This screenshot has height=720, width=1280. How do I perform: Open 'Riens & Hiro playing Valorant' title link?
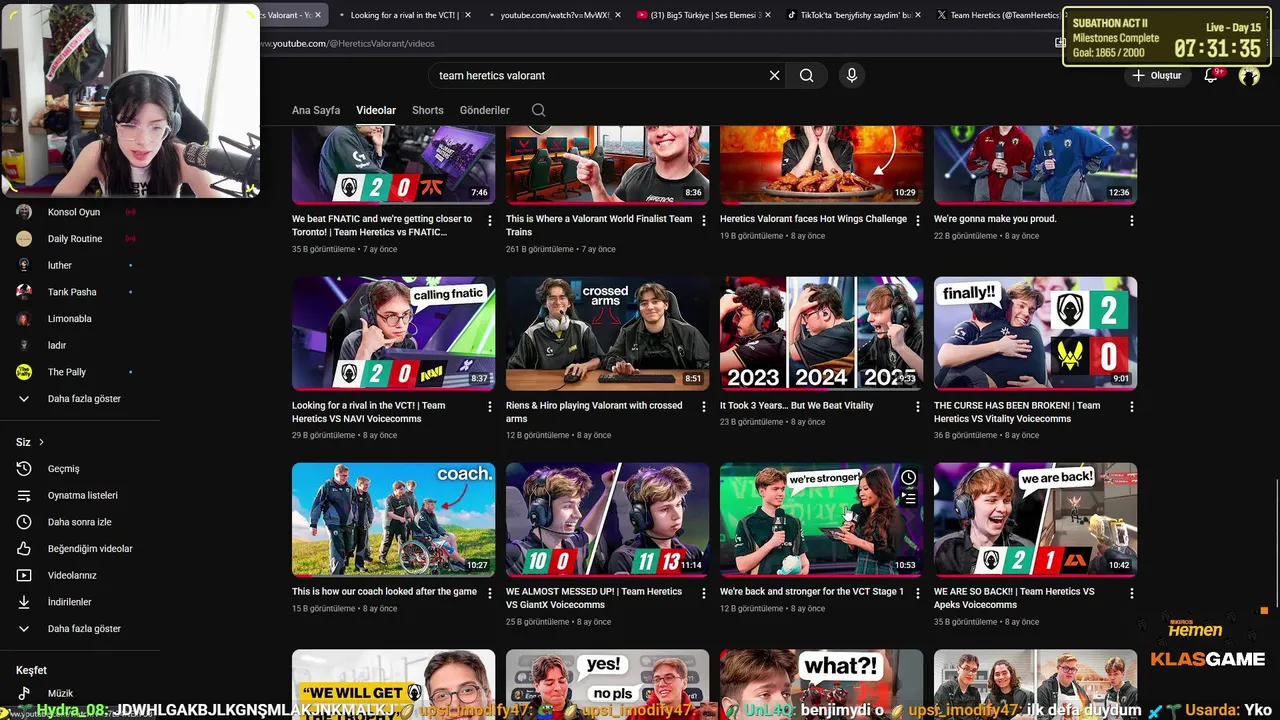point(594,412)
